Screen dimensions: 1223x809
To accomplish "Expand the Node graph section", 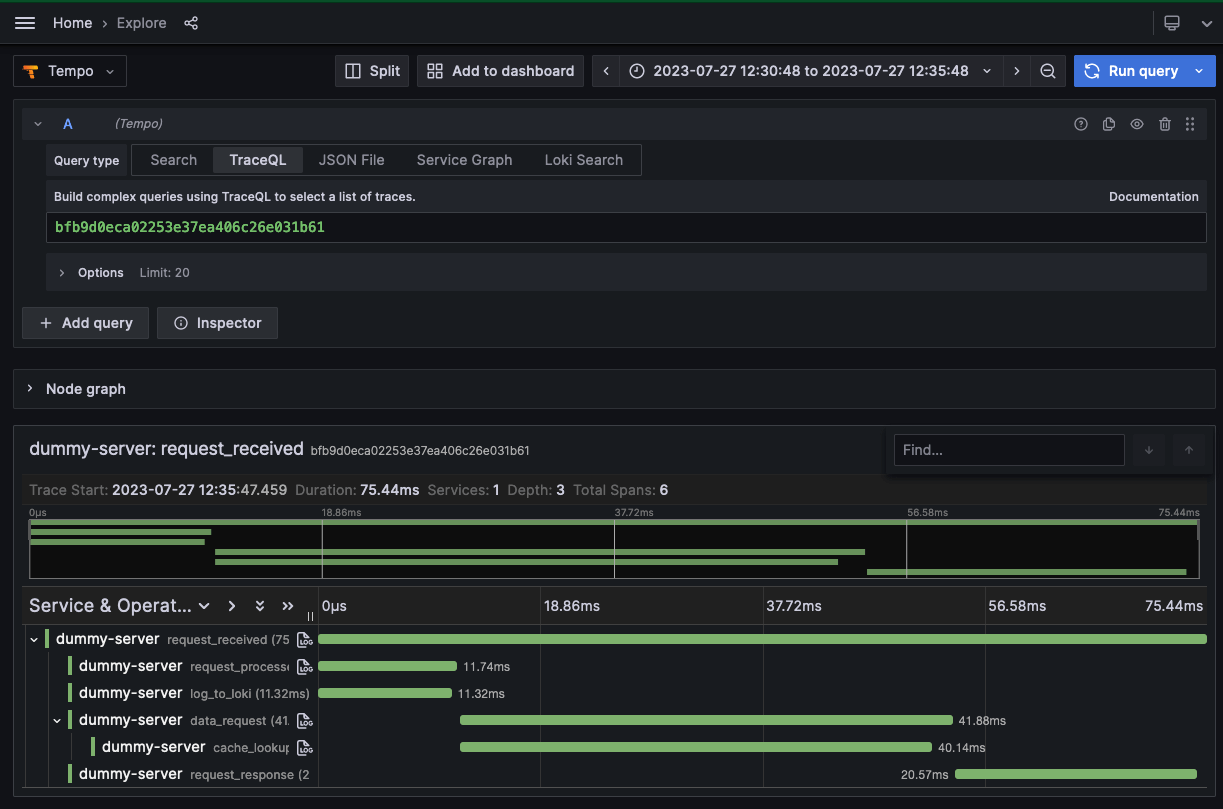I will 30,389.
